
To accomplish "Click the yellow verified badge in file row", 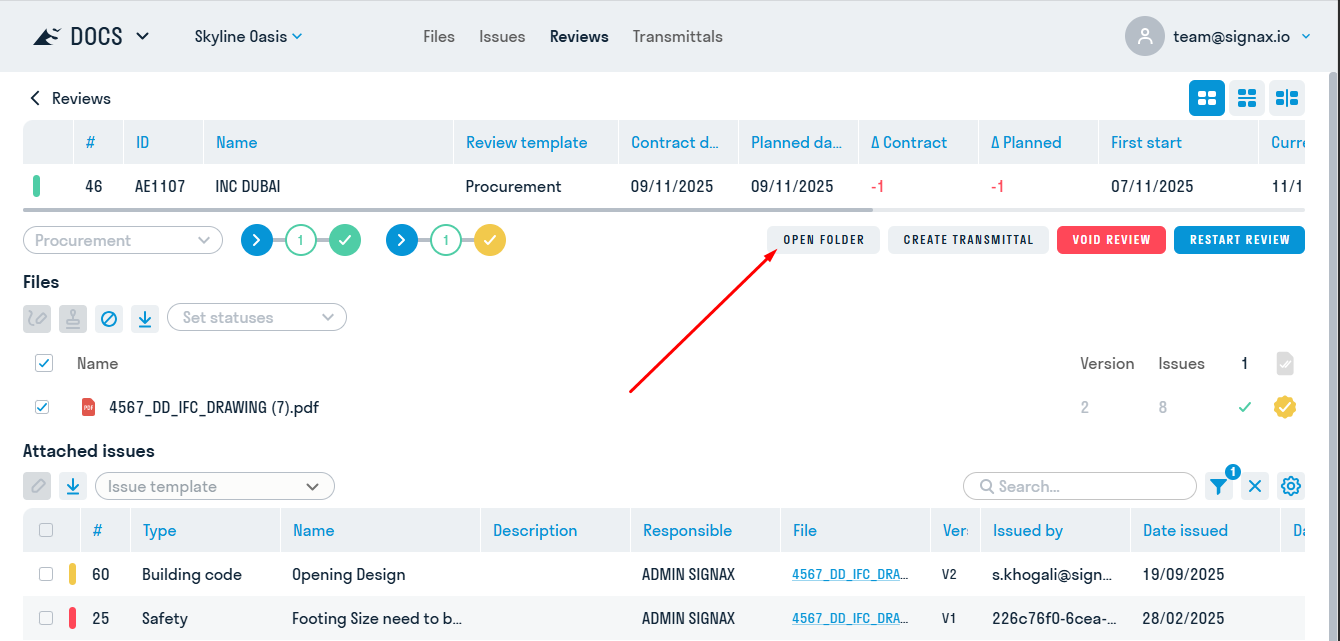I will click(1285, 407).
